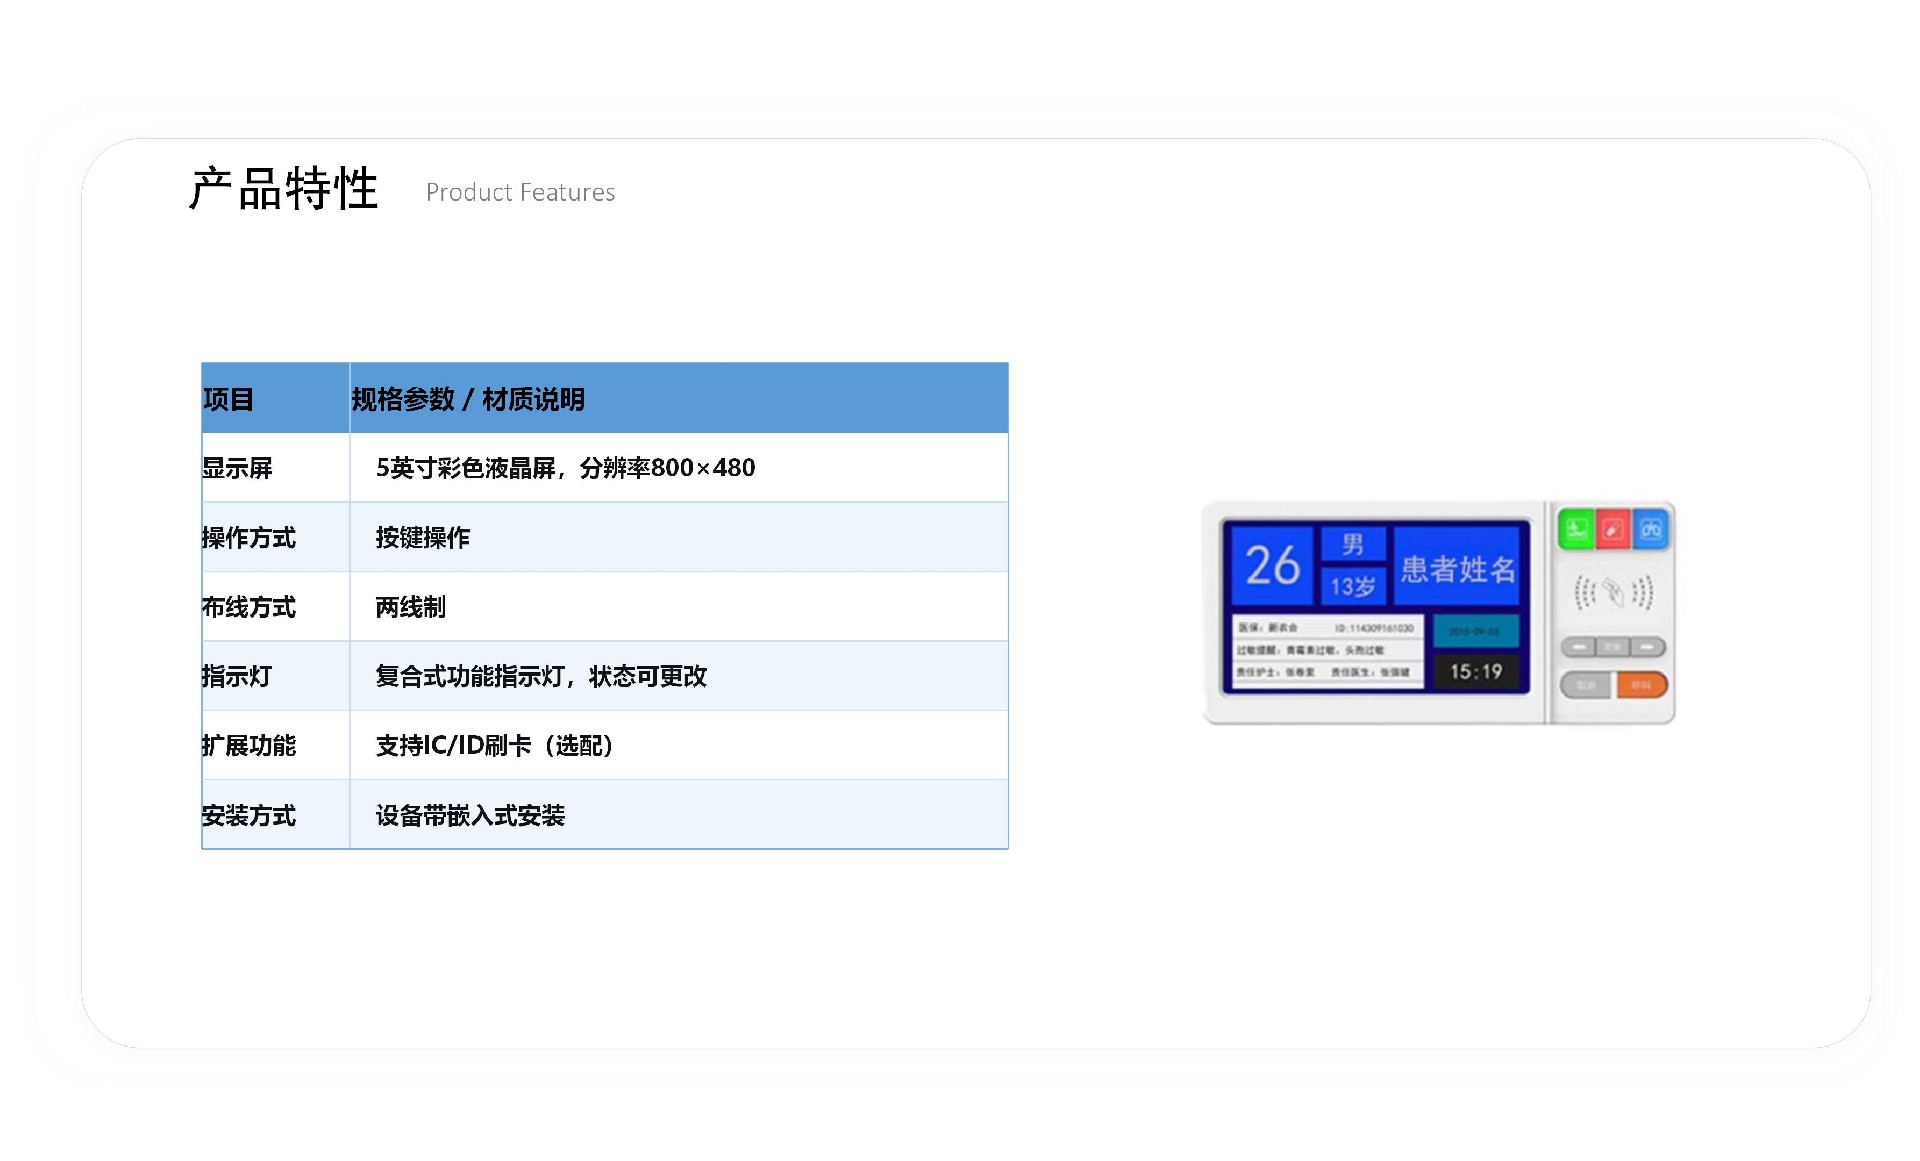Click the 支持IC/ID刷卡 cell
The width and height of the screenshot is (1920, 1161).
coord(679,745)
